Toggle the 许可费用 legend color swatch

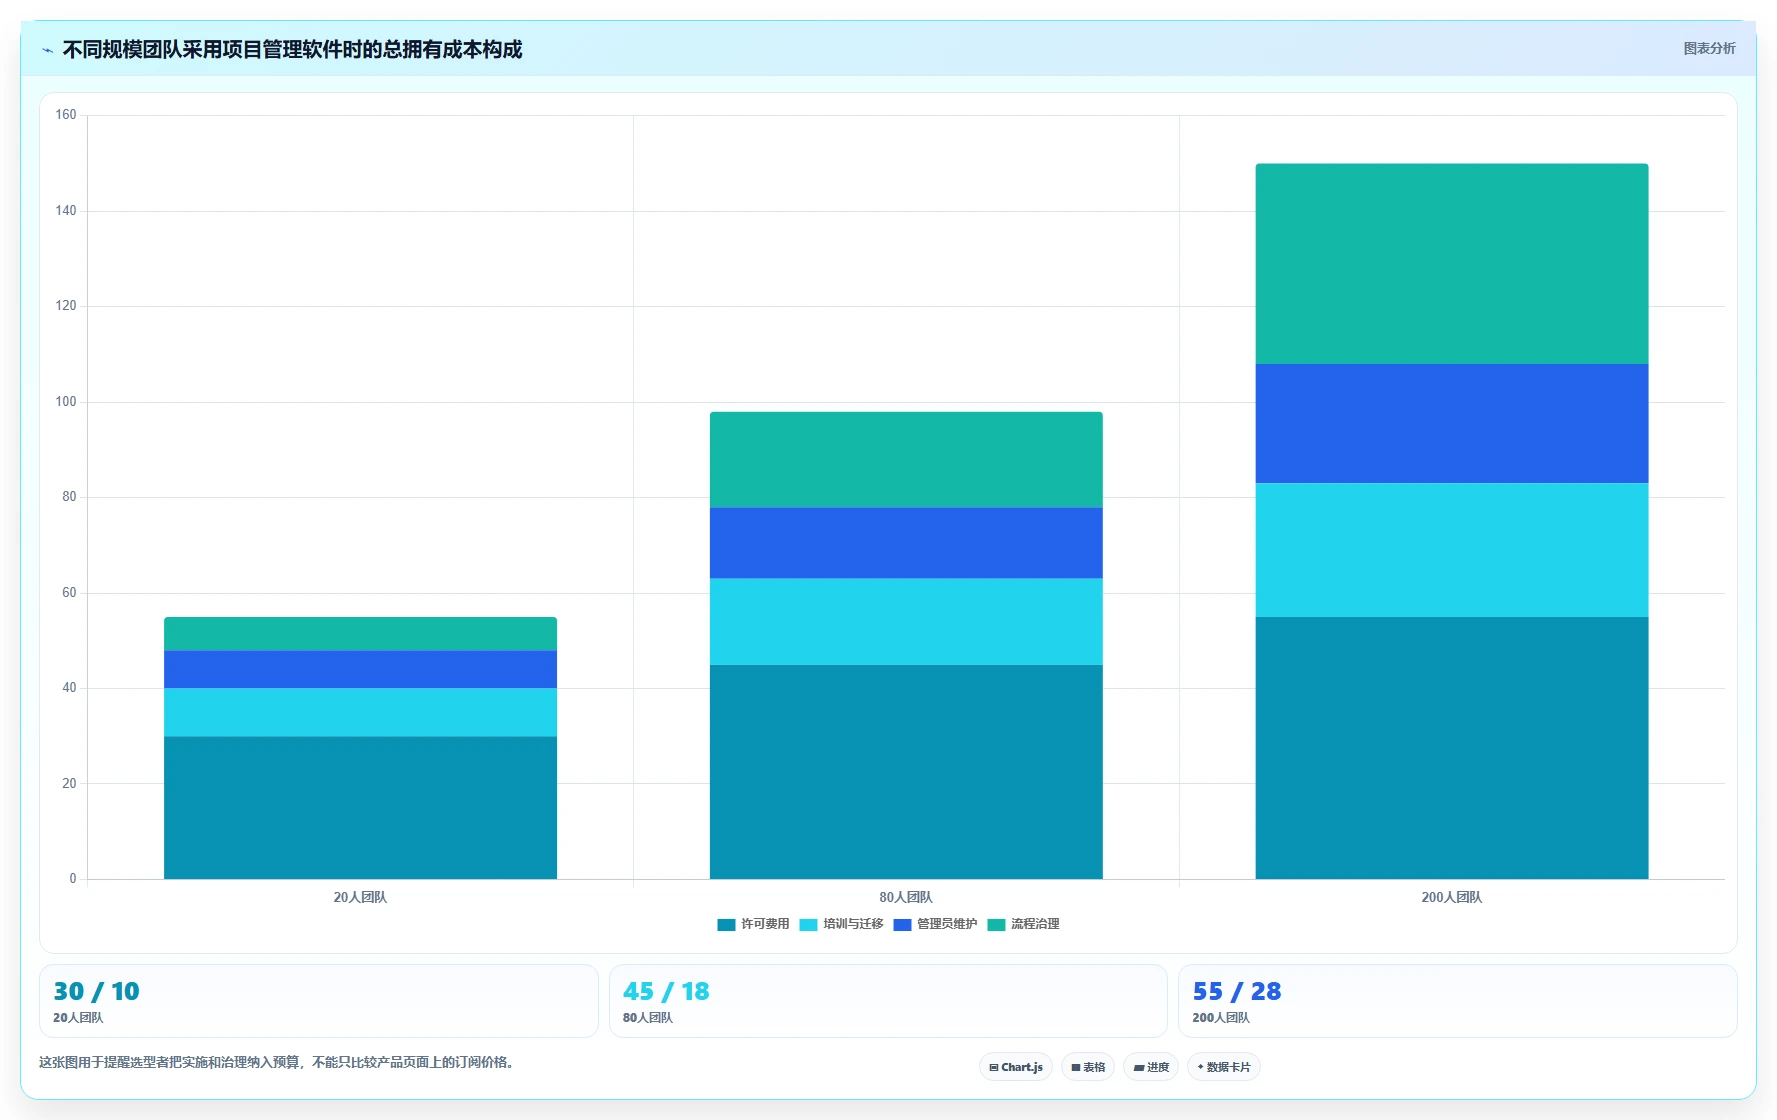coord(726,924)
